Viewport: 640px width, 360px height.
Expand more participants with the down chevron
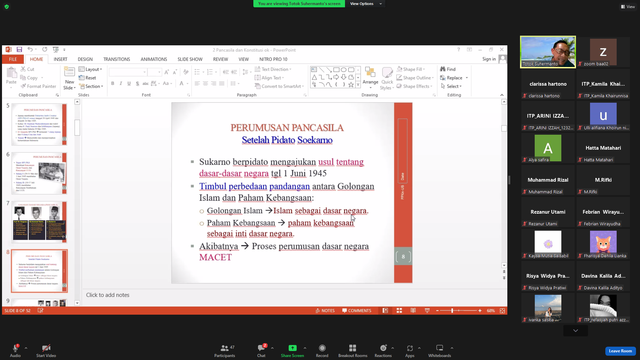point(576,331)
